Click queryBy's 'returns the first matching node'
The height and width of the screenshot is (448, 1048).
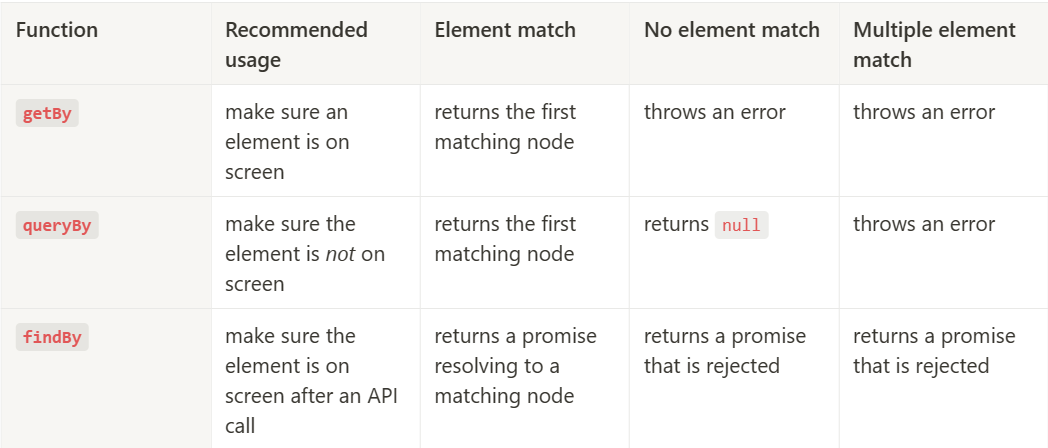(505, 238)
